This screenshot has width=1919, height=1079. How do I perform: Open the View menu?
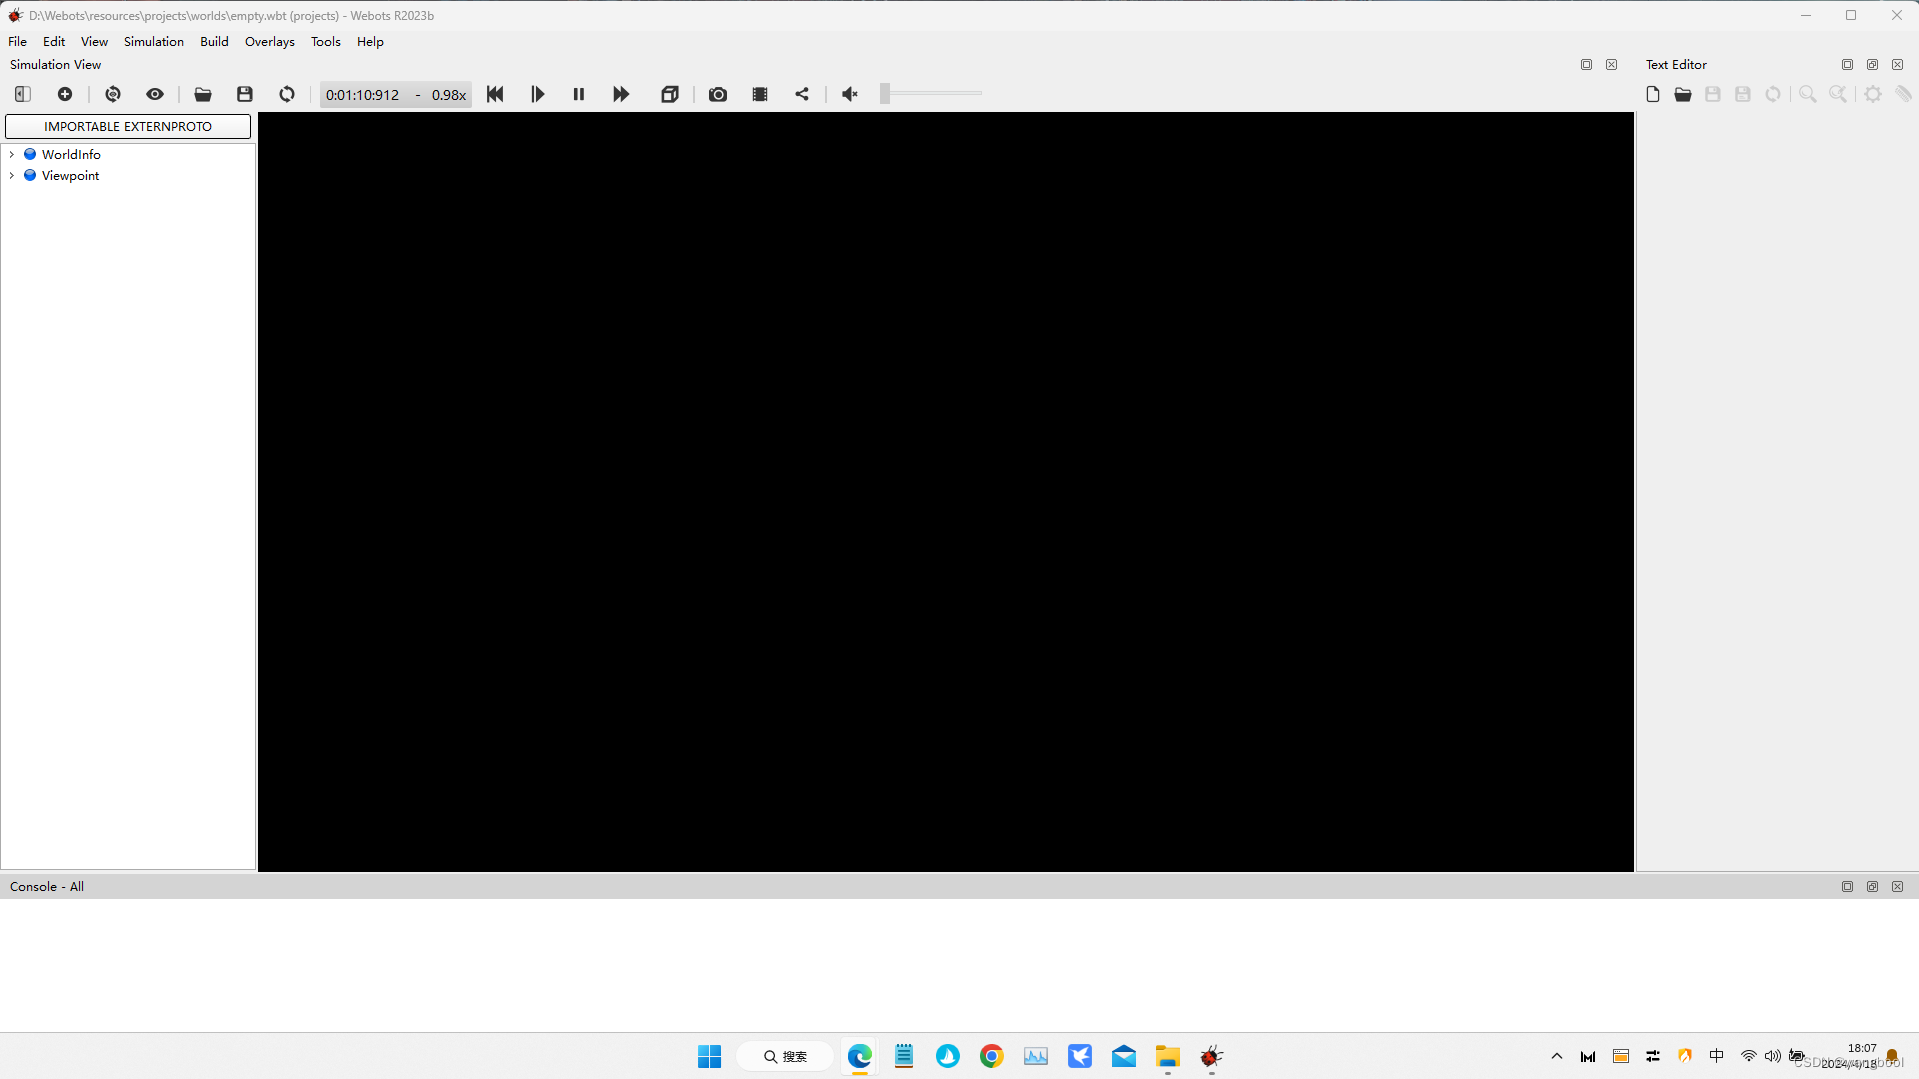[95, 42]
